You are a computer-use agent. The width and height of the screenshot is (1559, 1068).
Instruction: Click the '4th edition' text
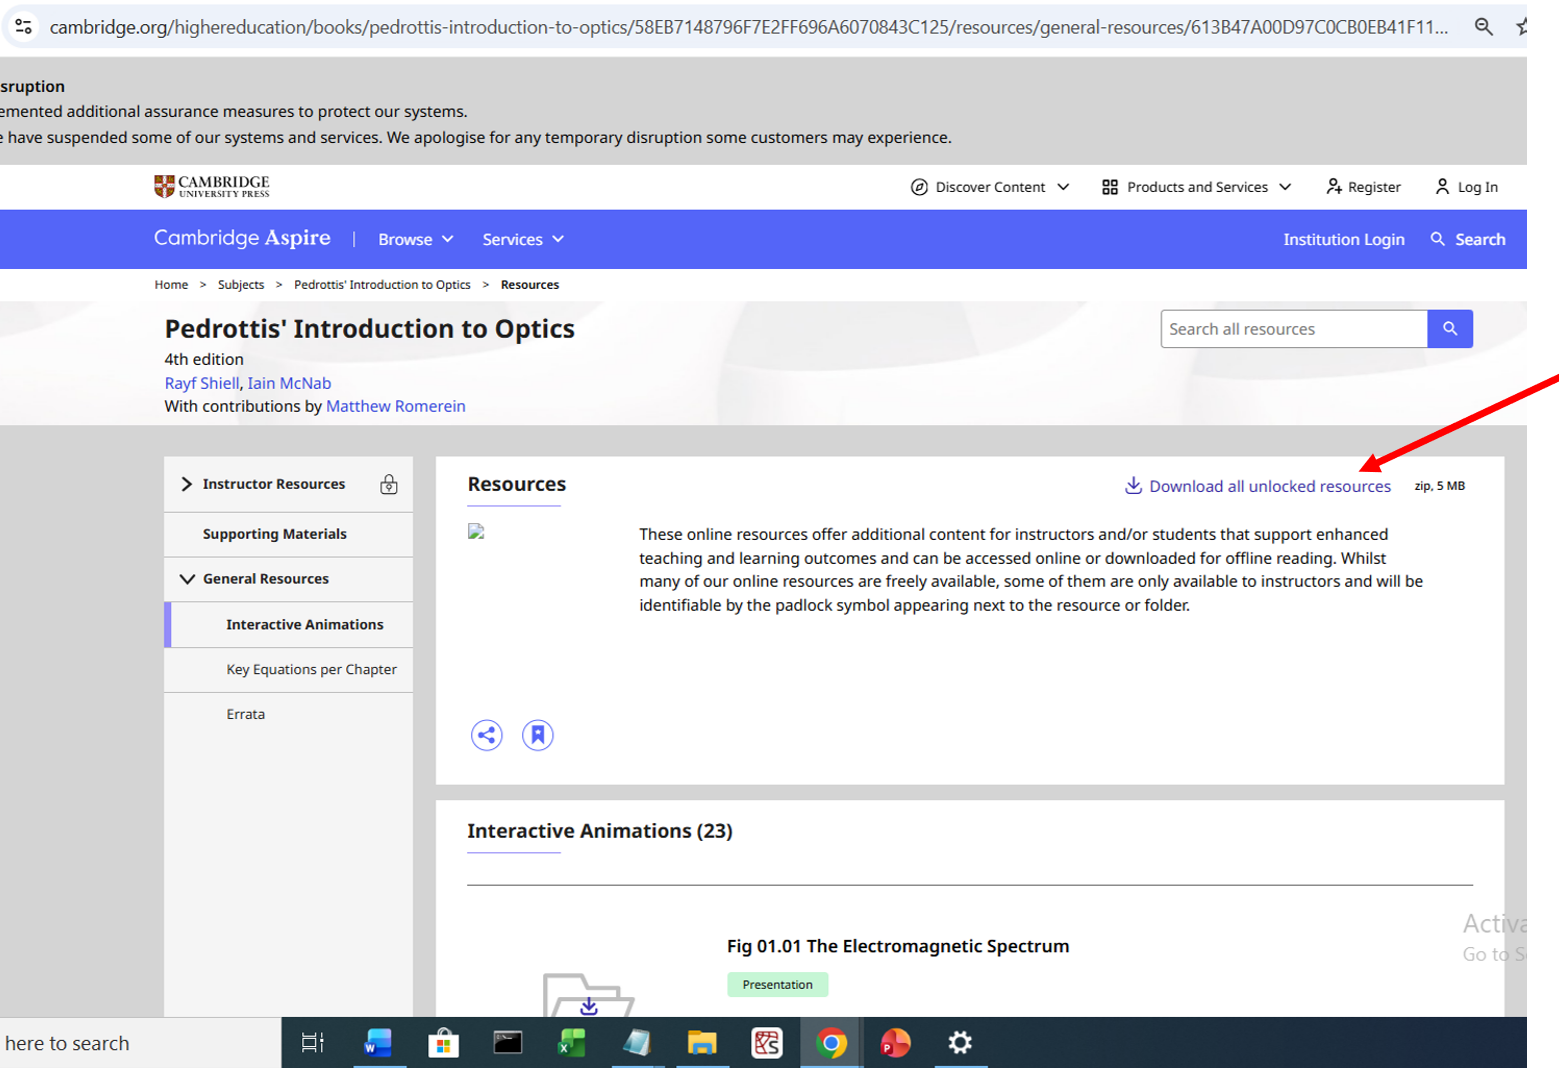pos(204,359)
